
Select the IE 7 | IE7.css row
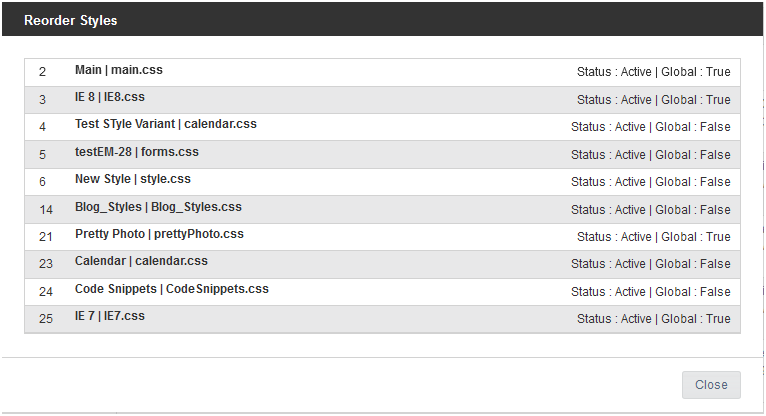(x=110, y=317)
